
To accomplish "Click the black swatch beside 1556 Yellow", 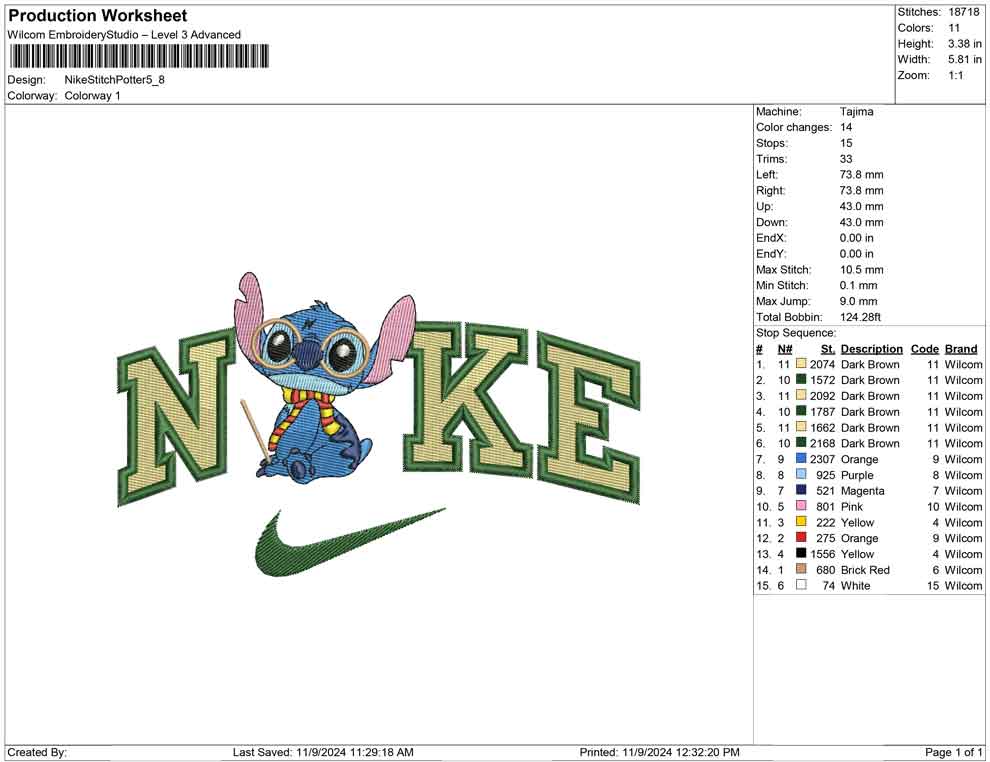I will coord(801,553).
